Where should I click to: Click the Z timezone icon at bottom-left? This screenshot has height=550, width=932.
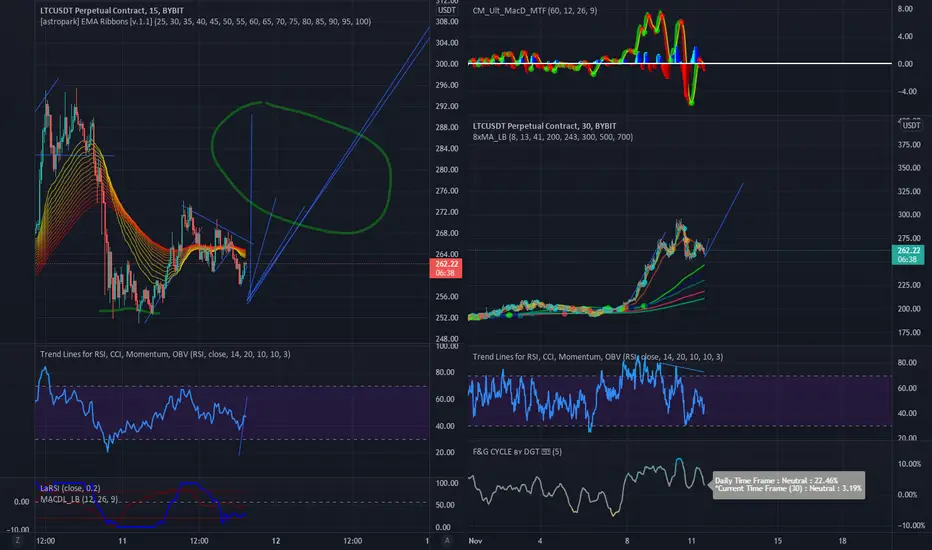[x=17, y=540]
